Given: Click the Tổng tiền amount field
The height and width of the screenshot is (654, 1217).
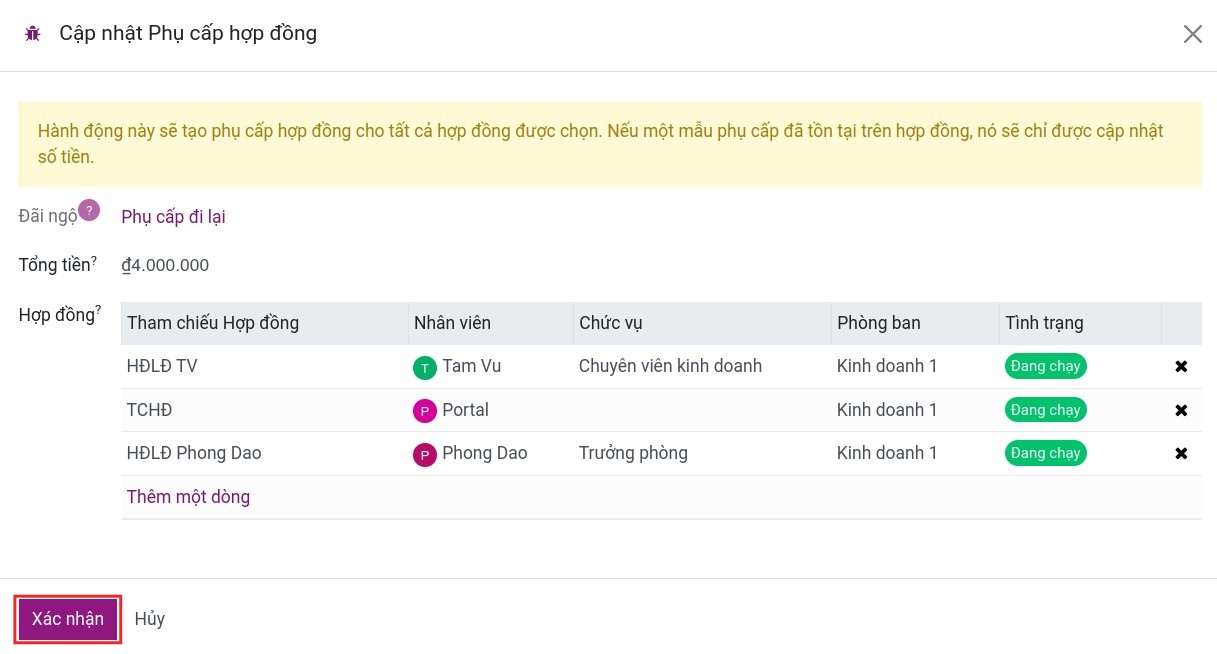Looking at the screenshot, I should click(165, 266).
